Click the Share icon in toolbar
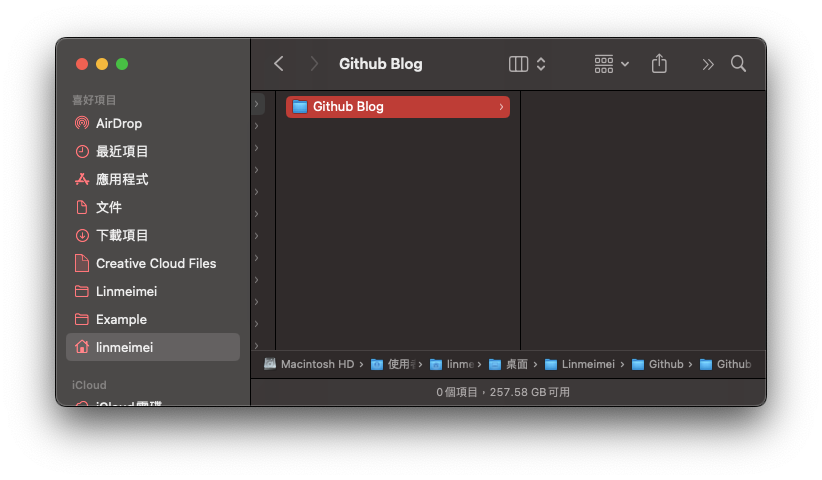Screen dimensions: 822x480 [x=659, y=63]
